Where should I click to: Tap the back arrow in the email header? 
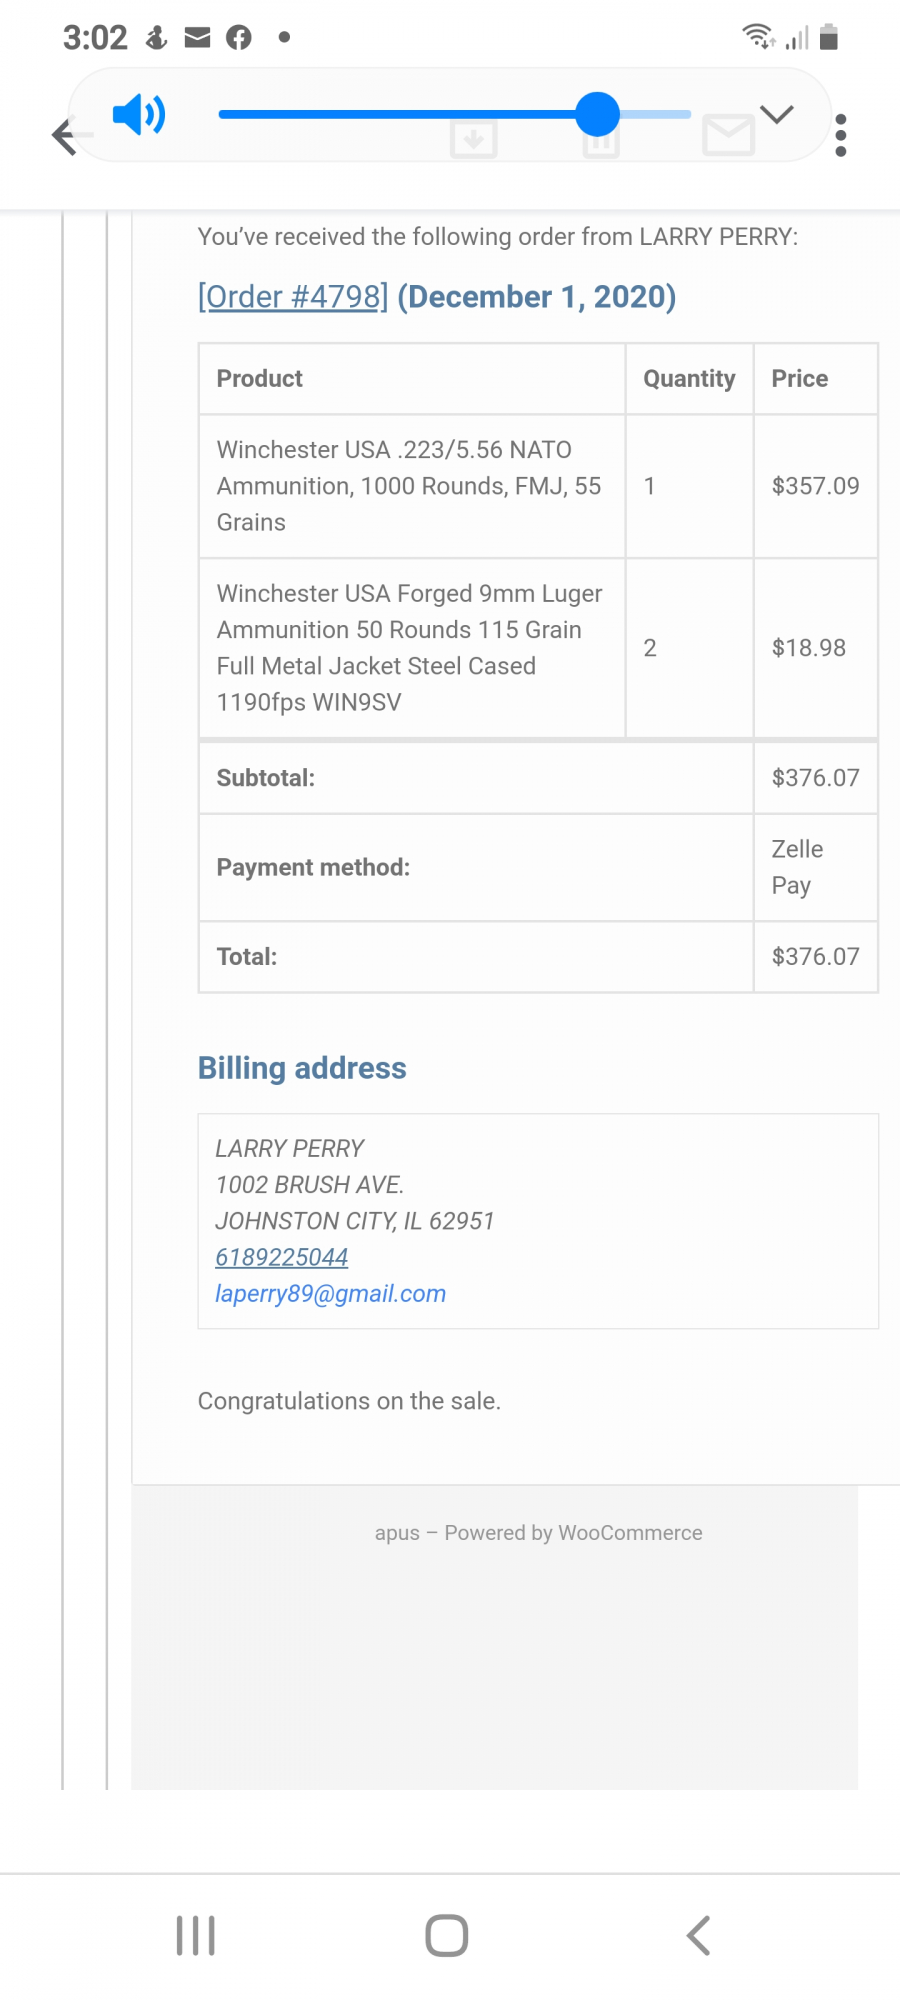pyautogui.click(x=65, y=136)
